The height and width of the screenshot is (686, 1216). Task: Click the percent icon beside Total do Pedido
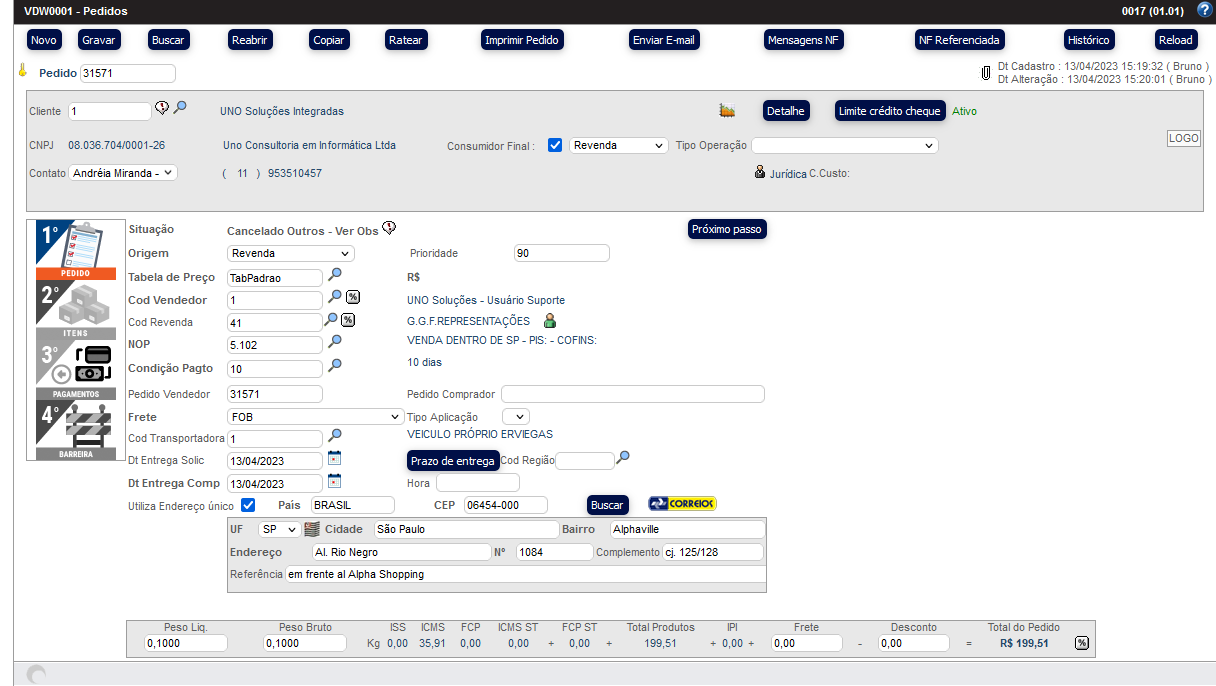[1082, 643]
